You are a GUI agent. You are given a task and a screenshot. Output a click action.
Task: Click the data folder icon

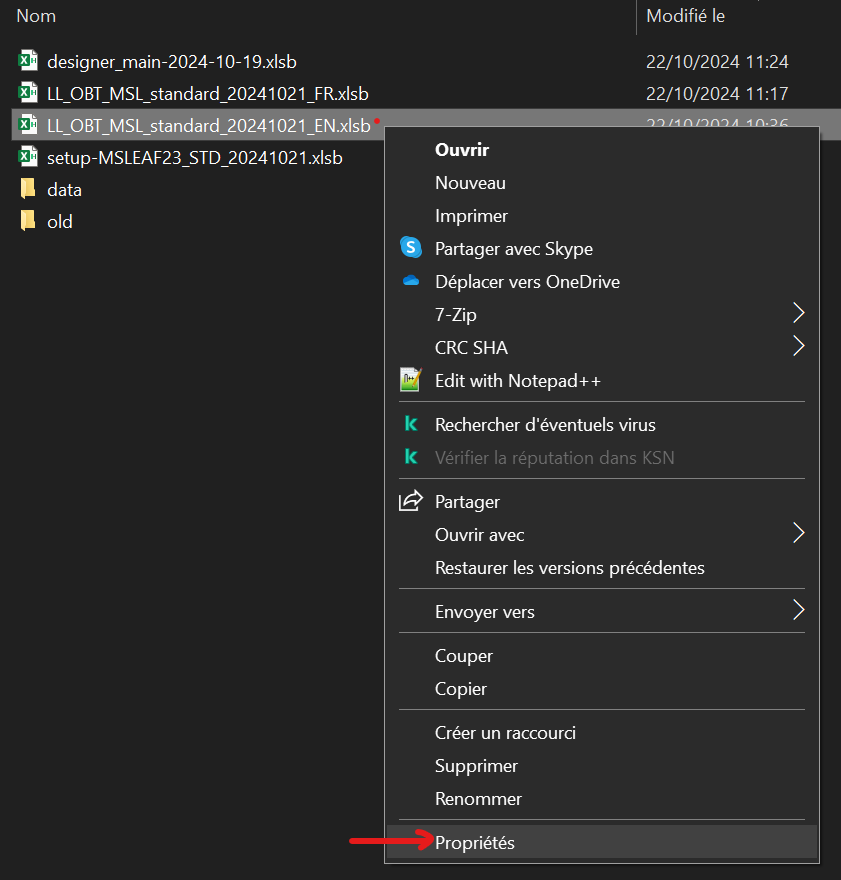coord(27,189)
